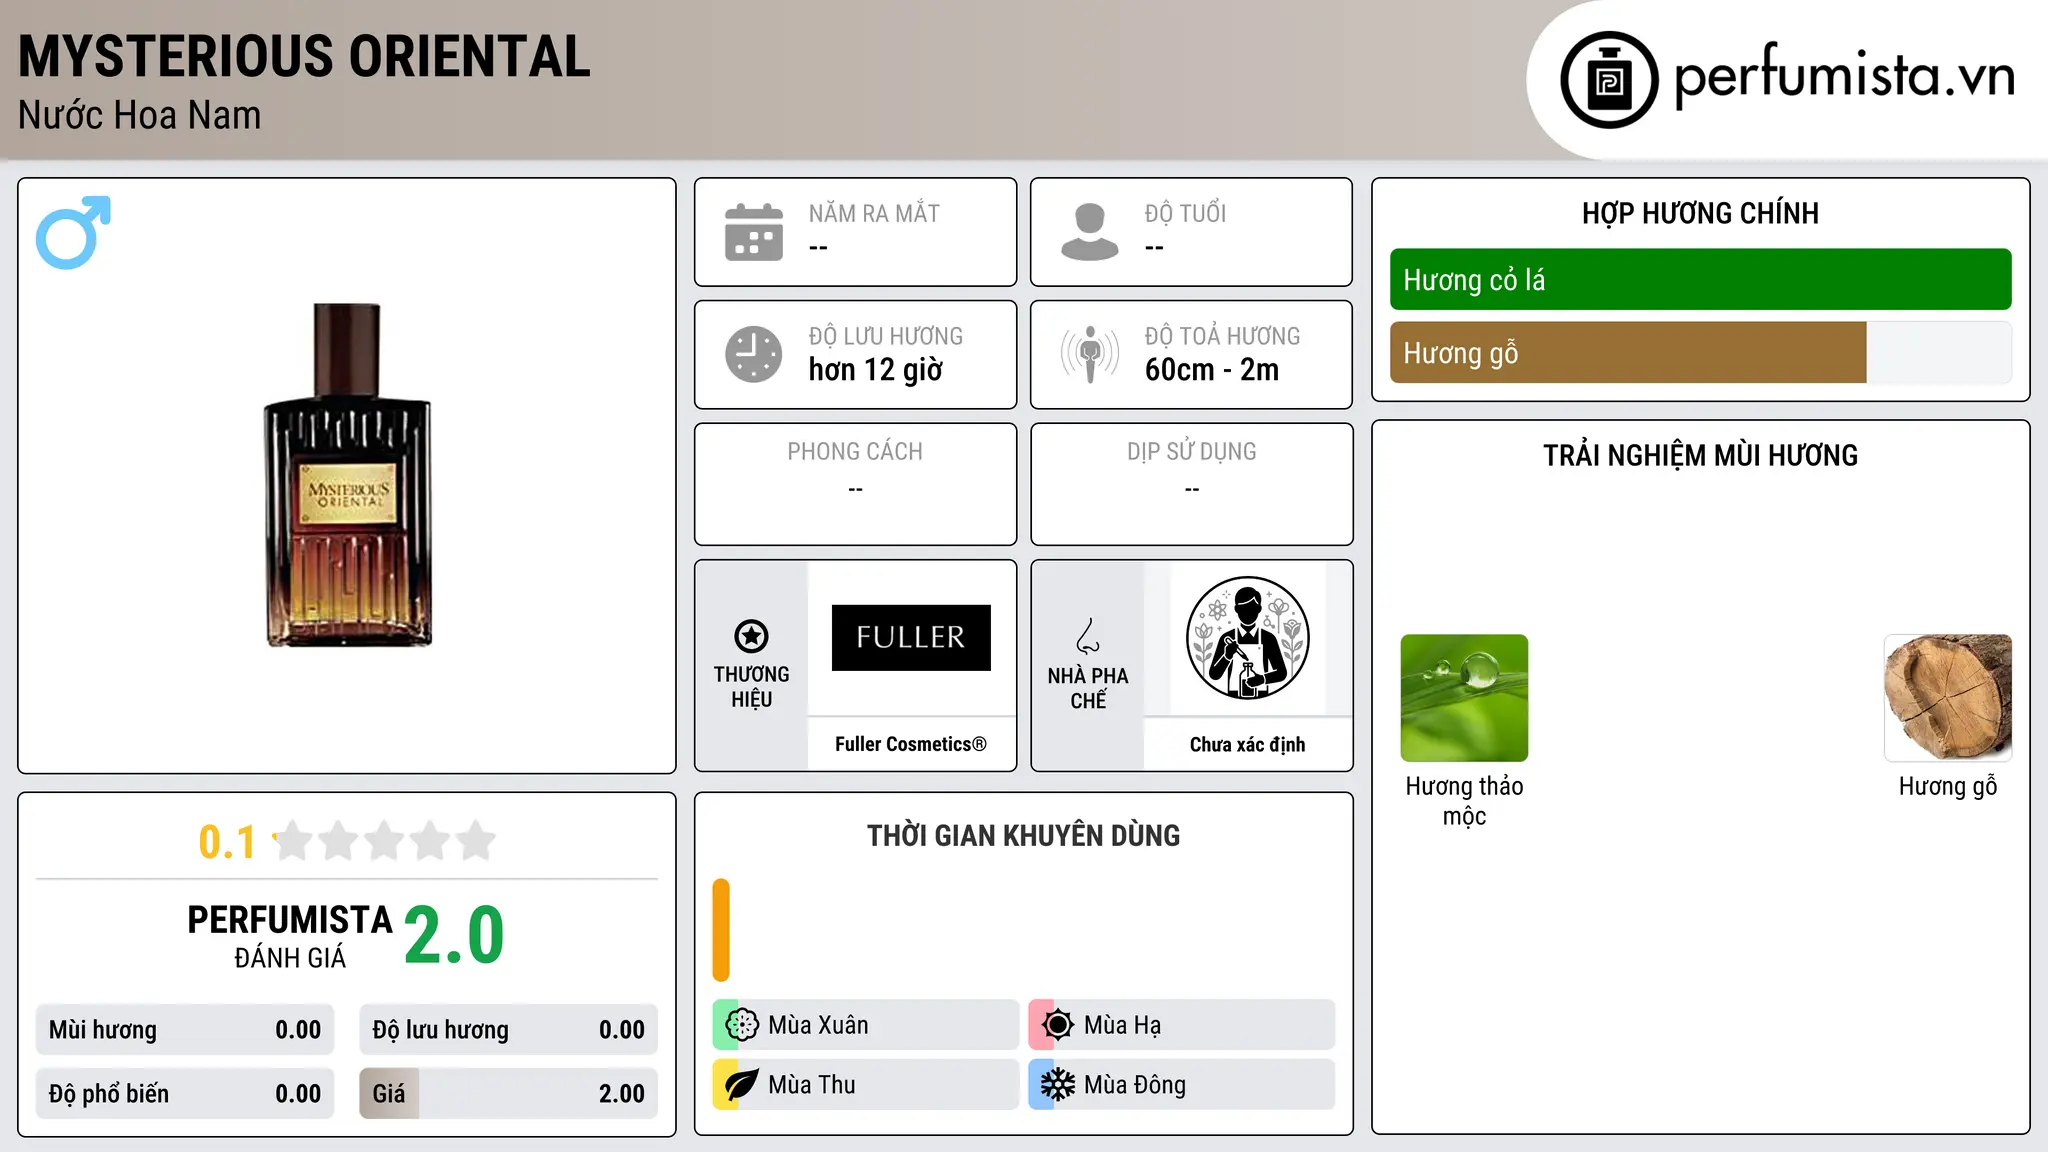This screenshot has width=2048, height=1152.
Task: Click the Mùi hương score row
Action: coord(185,1029)
